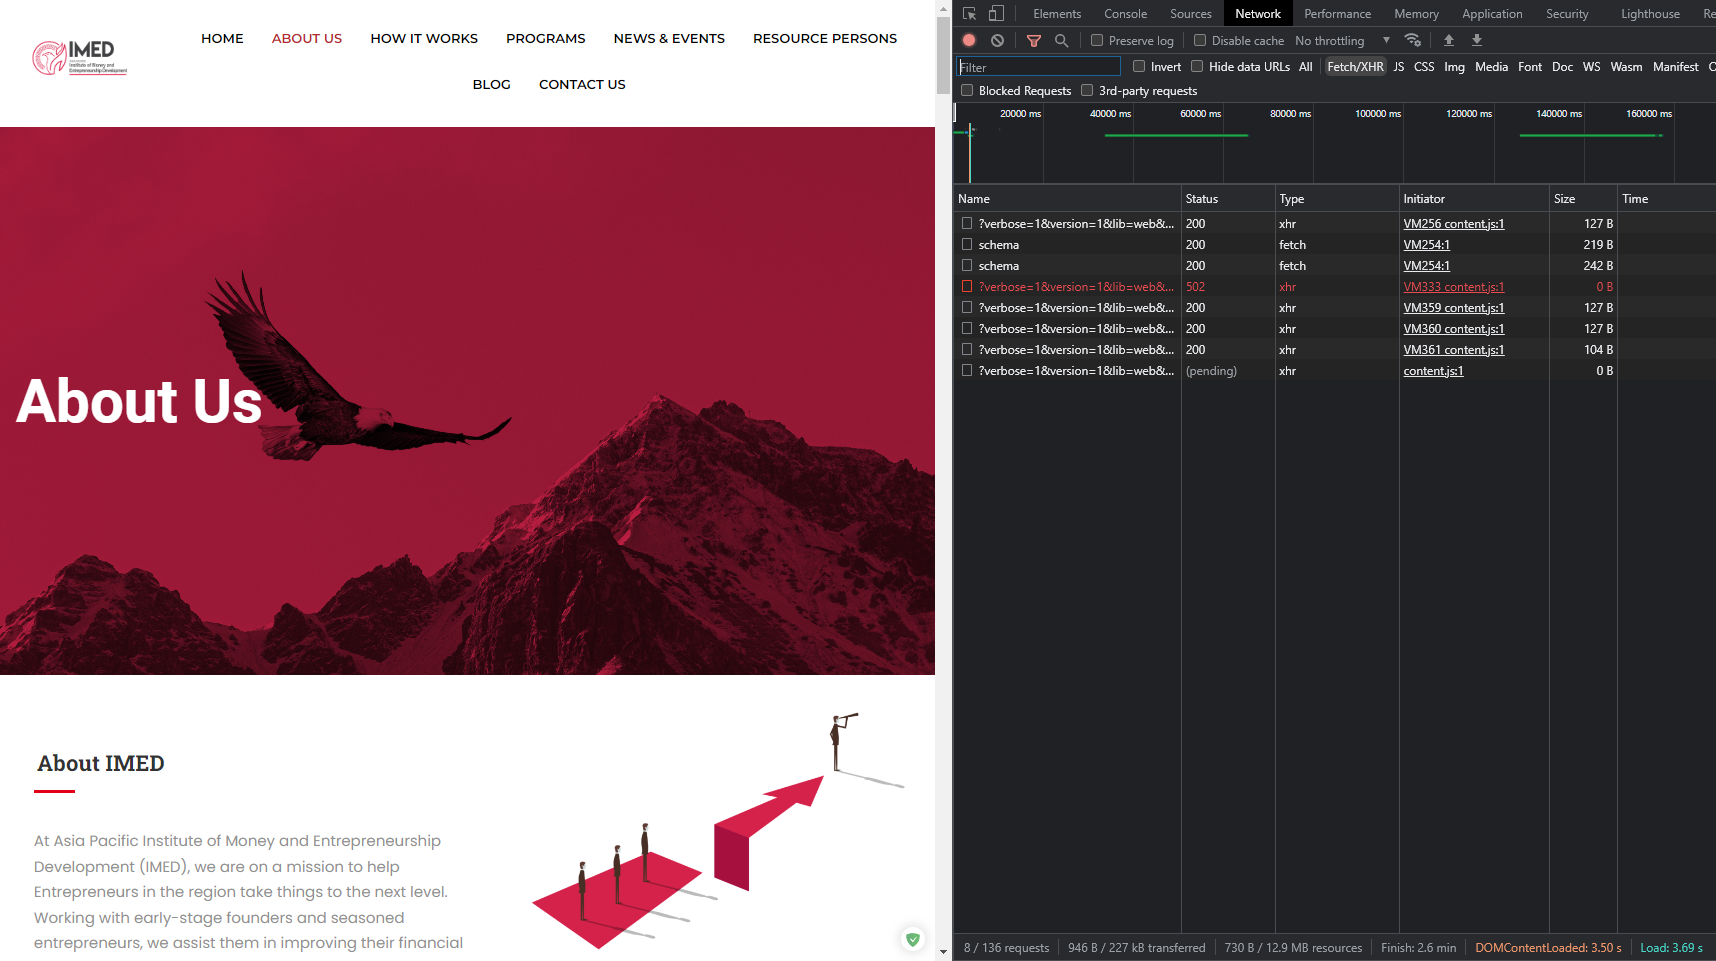
Task: Sort by the Size column header
Action: point(1582,199)
